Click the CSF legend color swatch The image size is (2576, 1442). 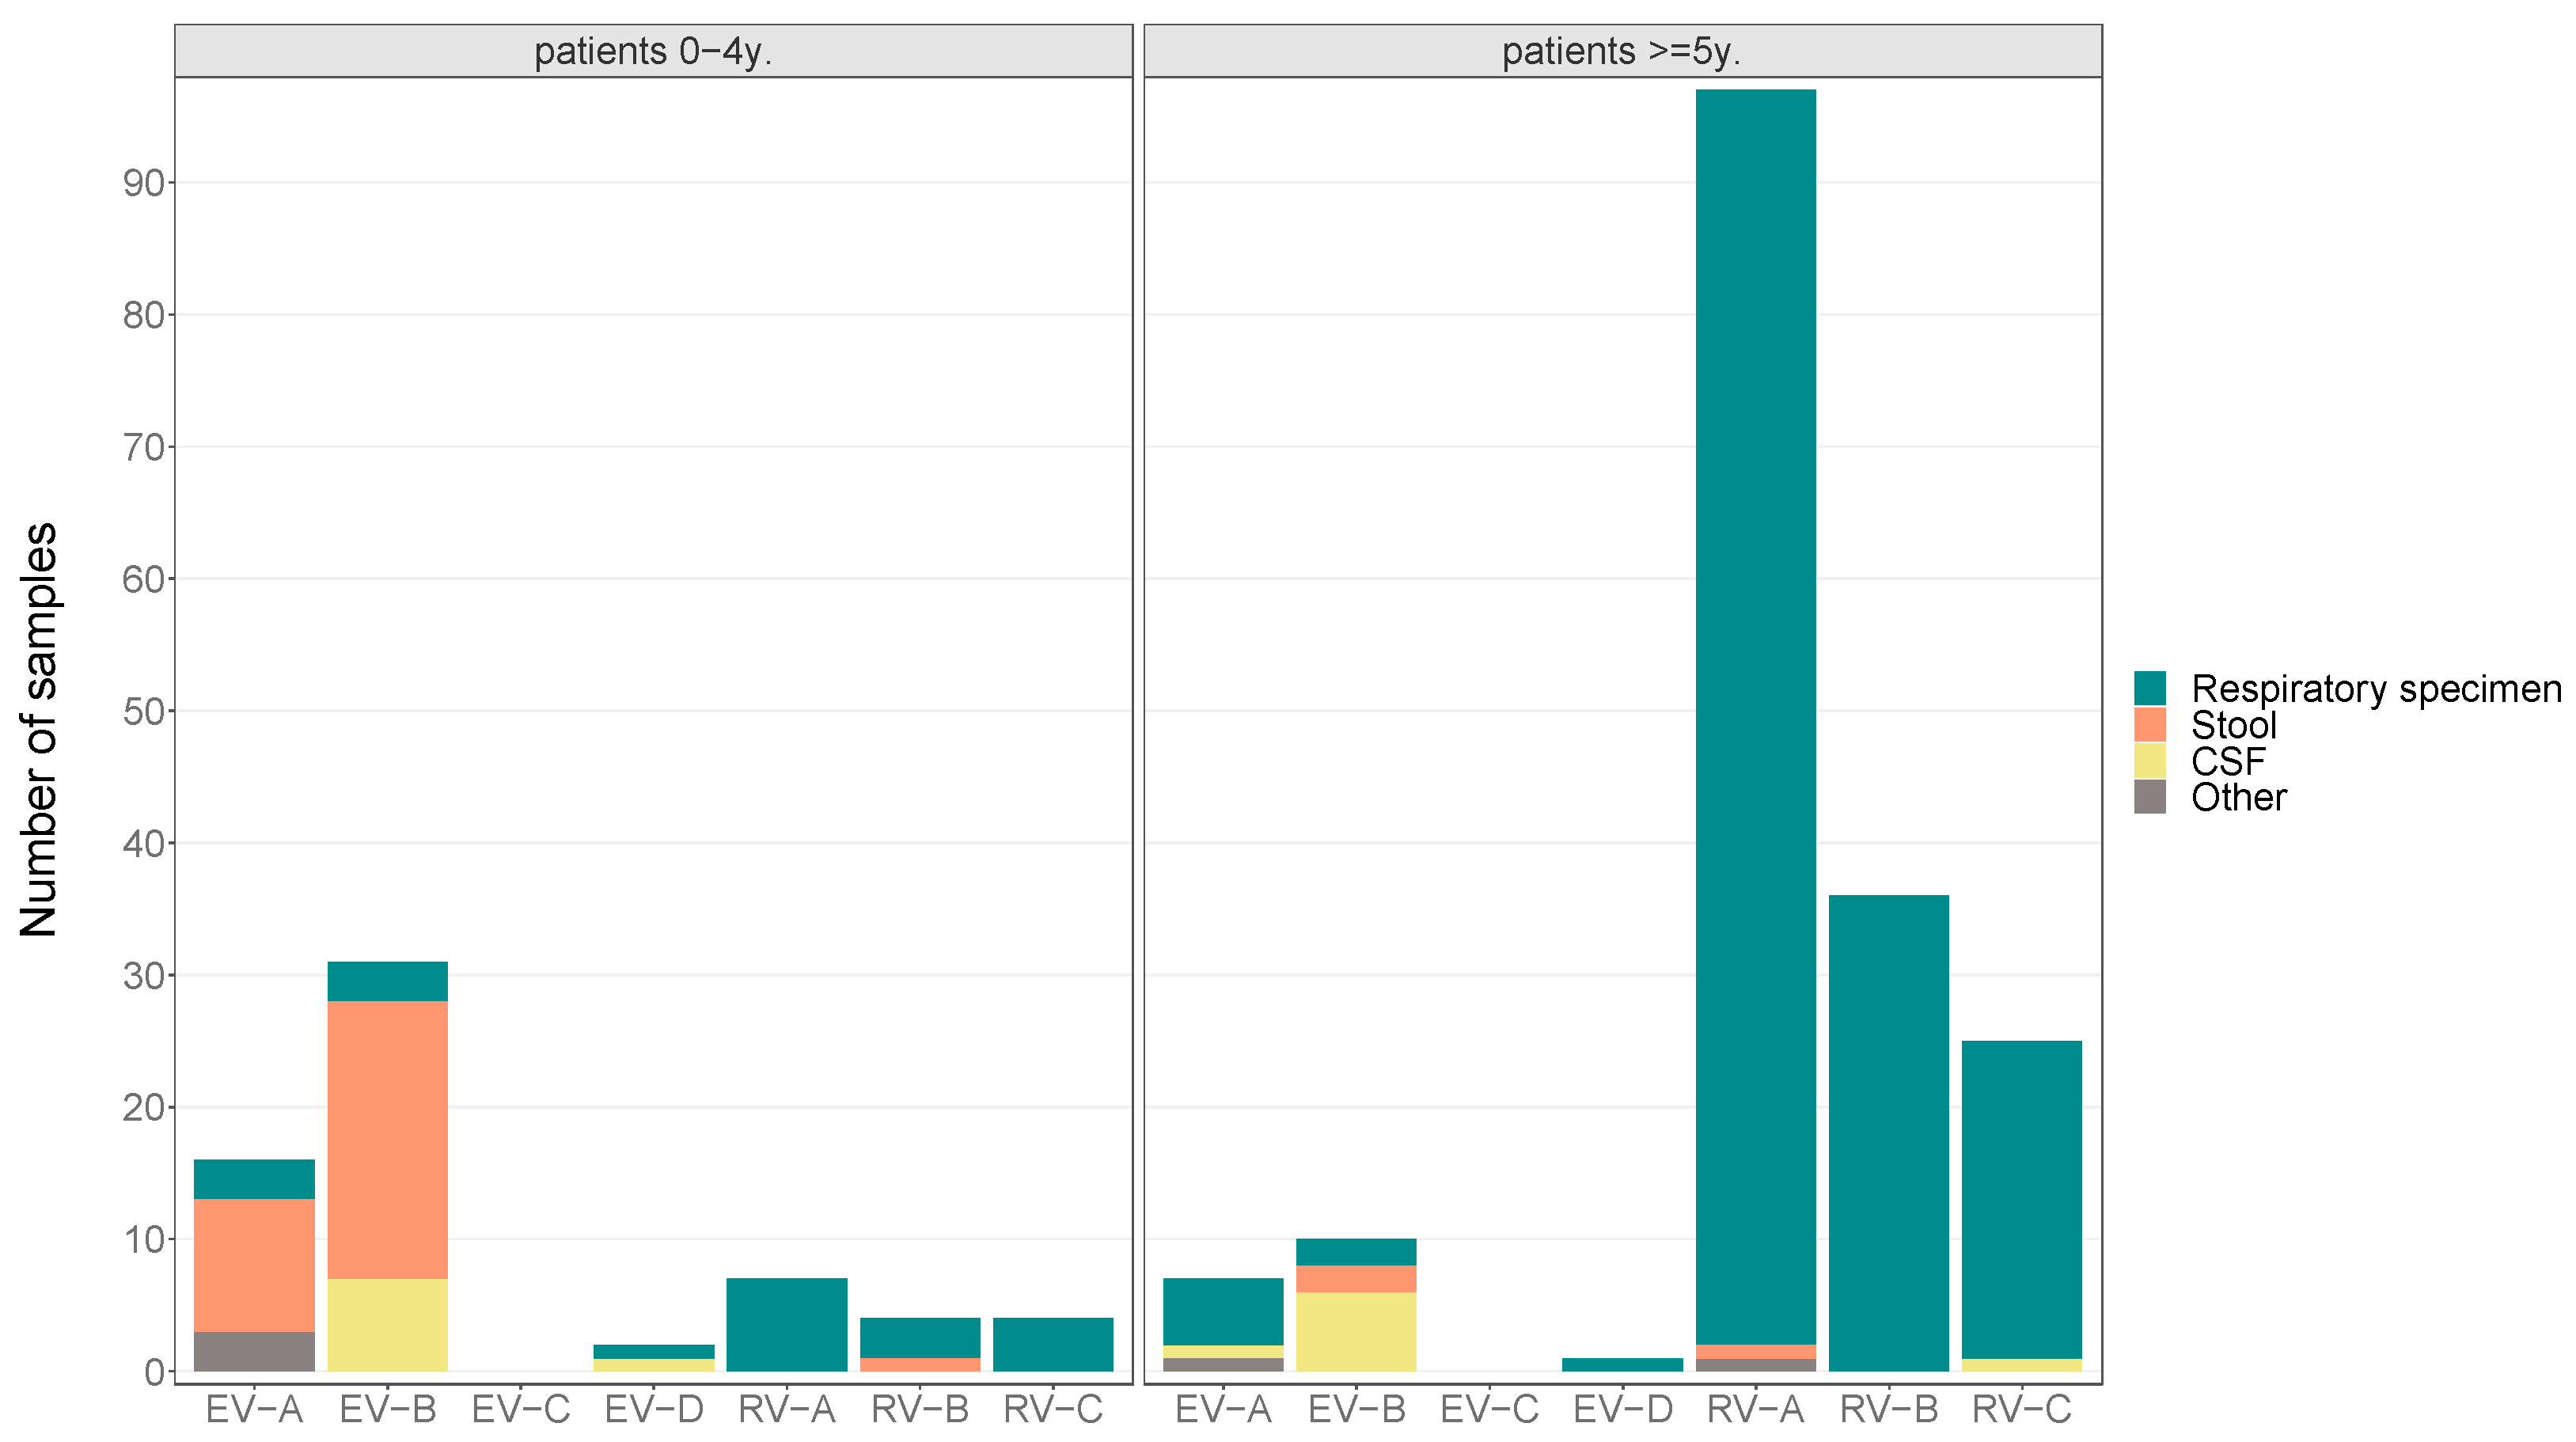2149,760
